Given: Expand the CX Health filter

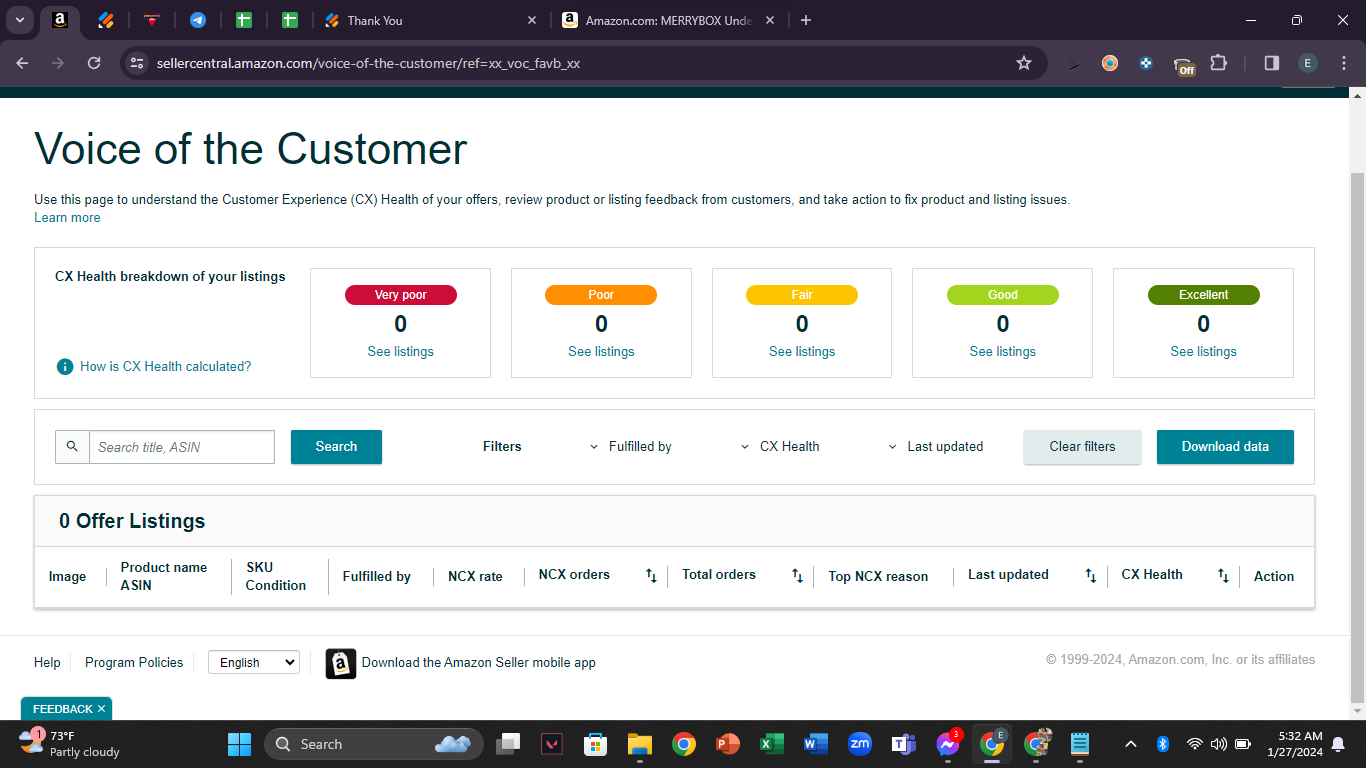Looking at the screenshot, I should point(779,447).
